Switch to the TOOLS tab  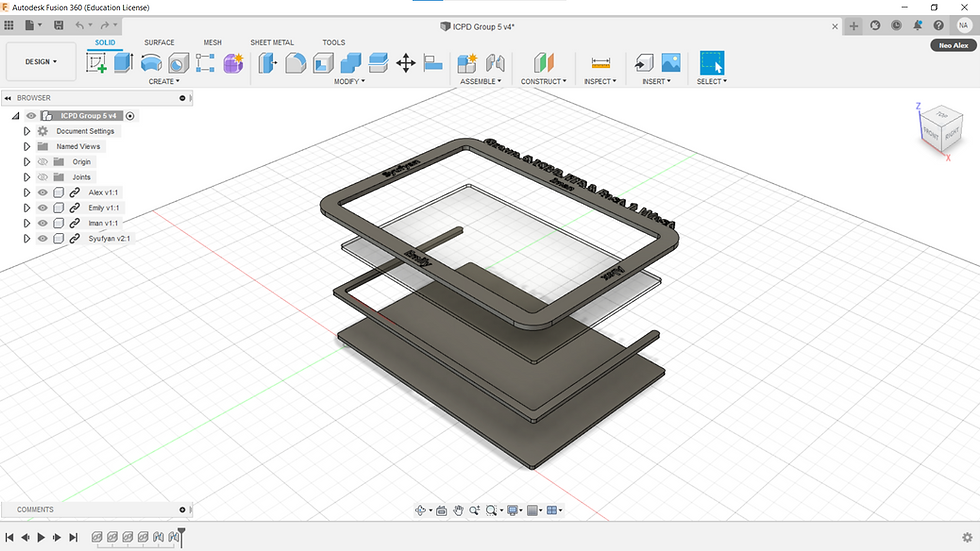(x=334, y=42)
